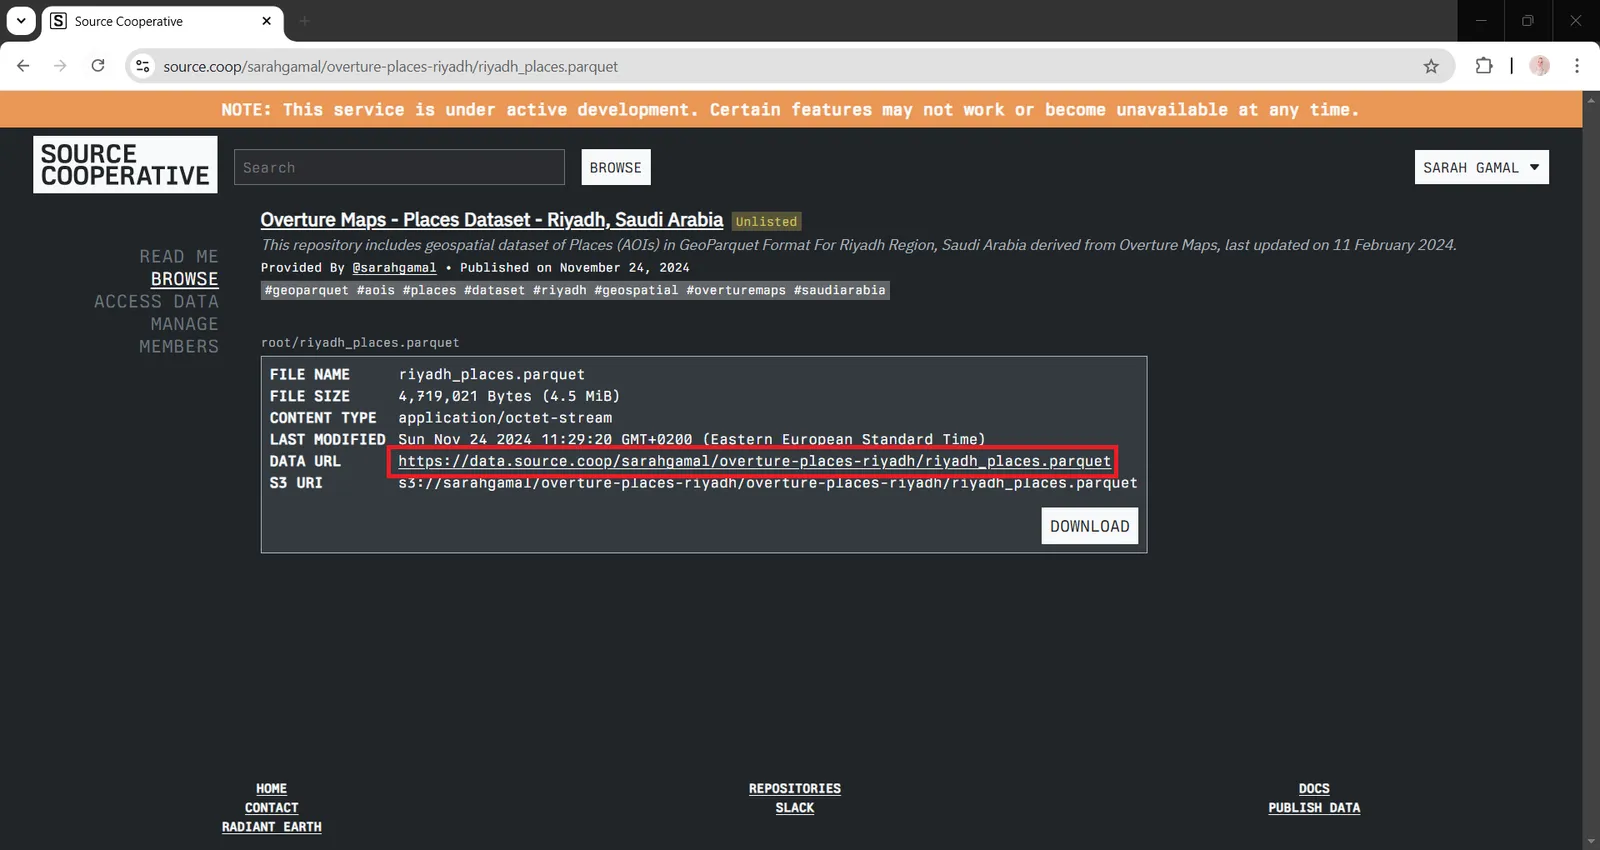Open the HOME footer link
The height and width of the screenshot is (850, 1600).
(x=271, y=789)
